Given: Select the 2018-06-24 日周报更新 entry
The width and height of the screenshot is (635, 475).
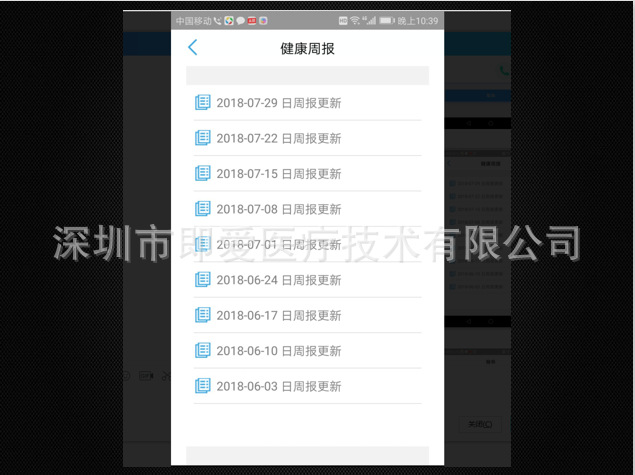Looking at the screenshot, I should 307,280.
